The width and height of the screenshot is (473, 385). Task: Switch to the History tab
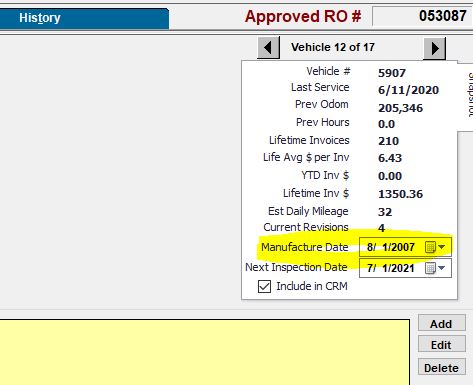tap(84, 18)
